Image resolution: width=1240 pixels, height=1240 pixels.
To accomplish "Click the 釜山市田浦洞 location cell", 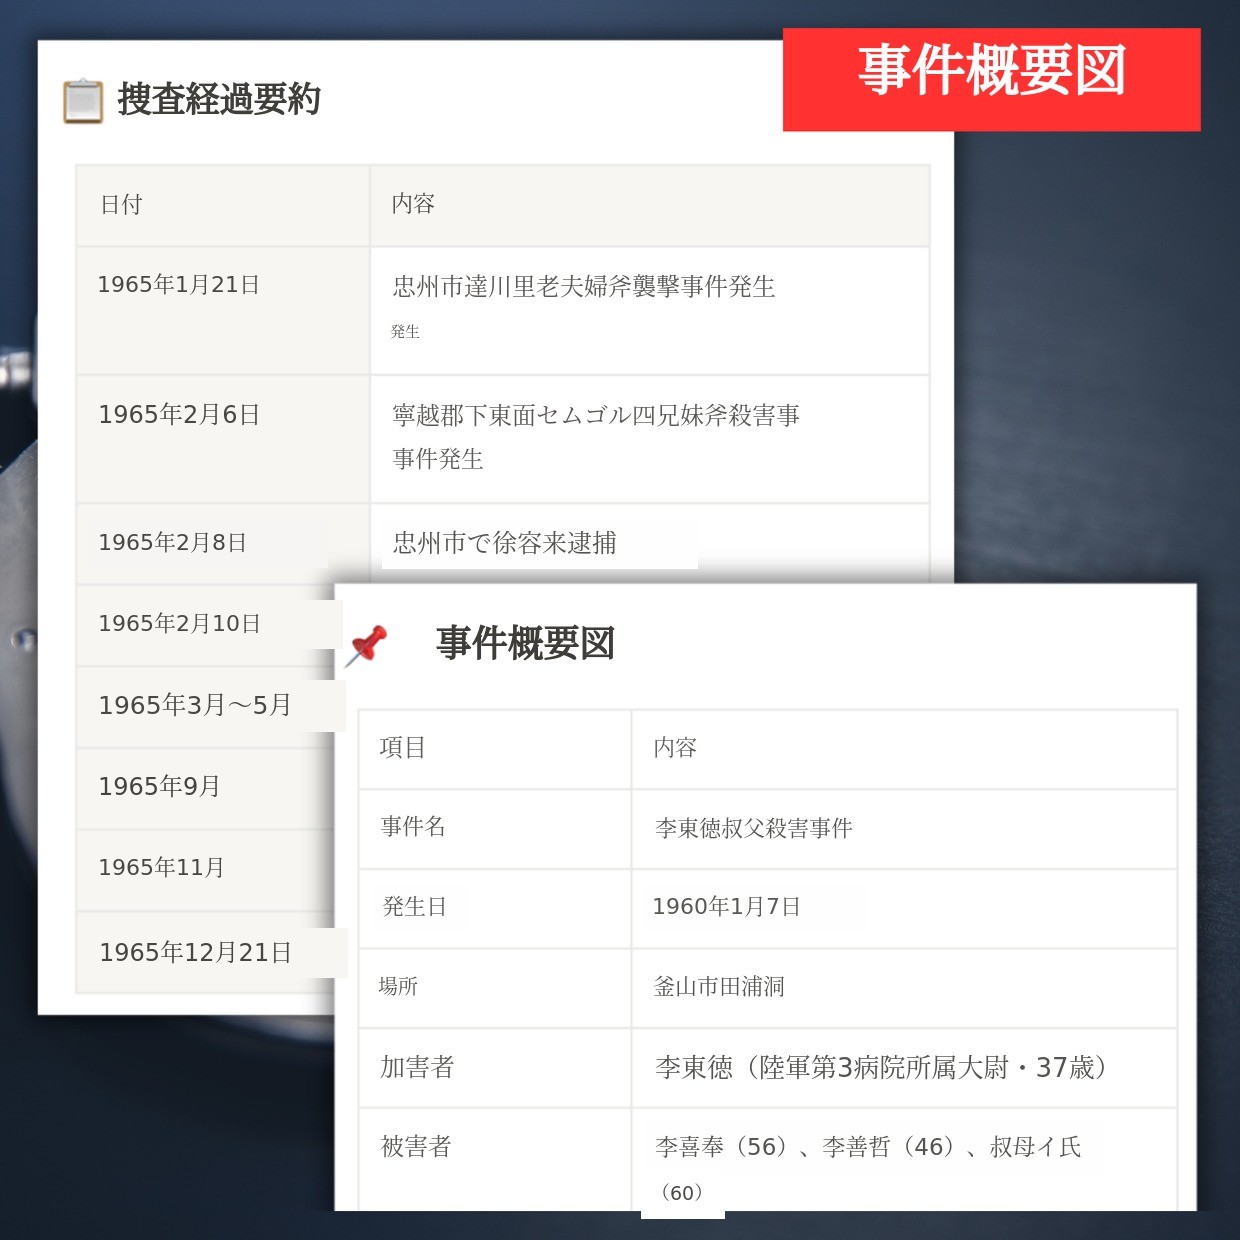I will click(x=719, y=987).
